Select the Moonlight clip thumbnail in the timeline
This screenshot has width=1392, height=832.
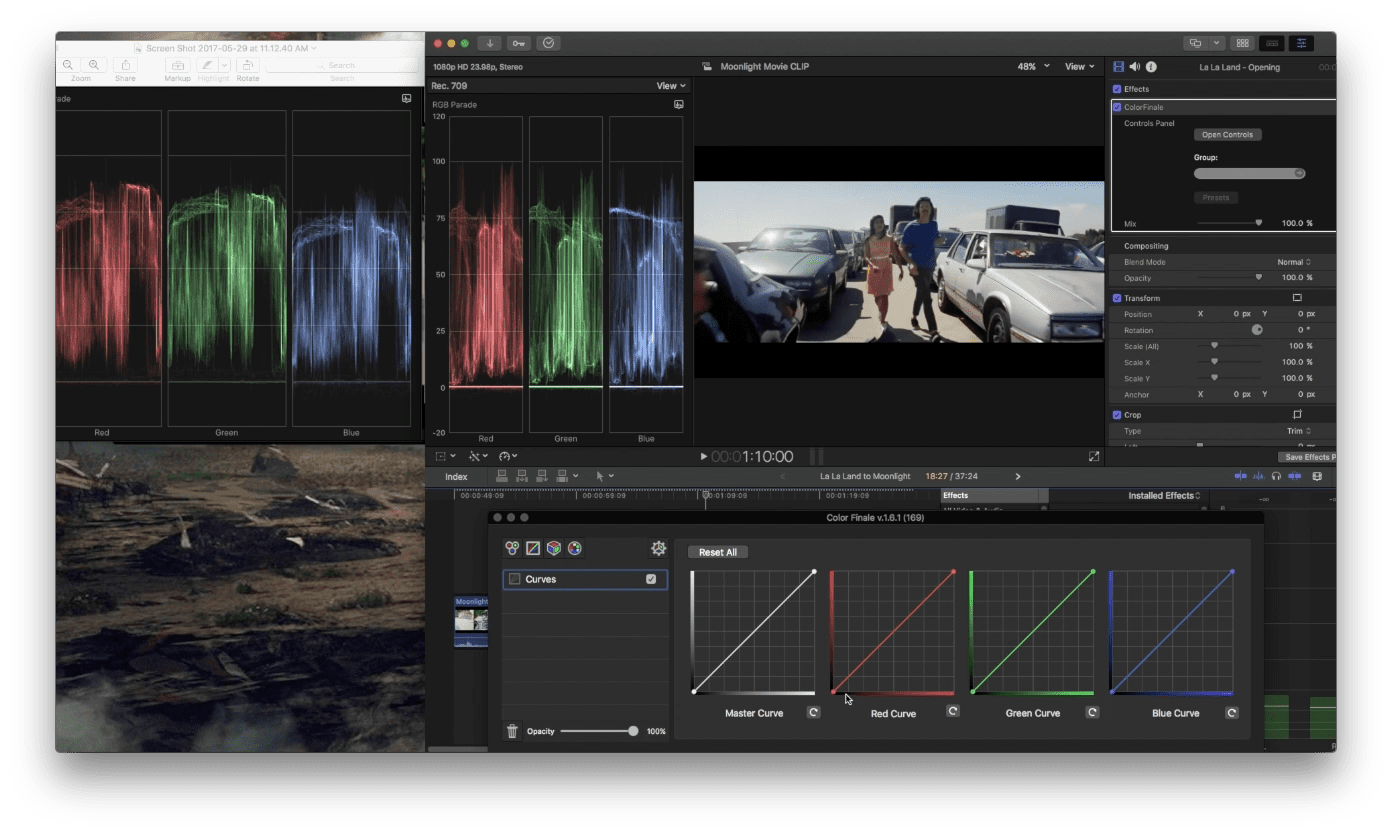[x=470, y=618]
